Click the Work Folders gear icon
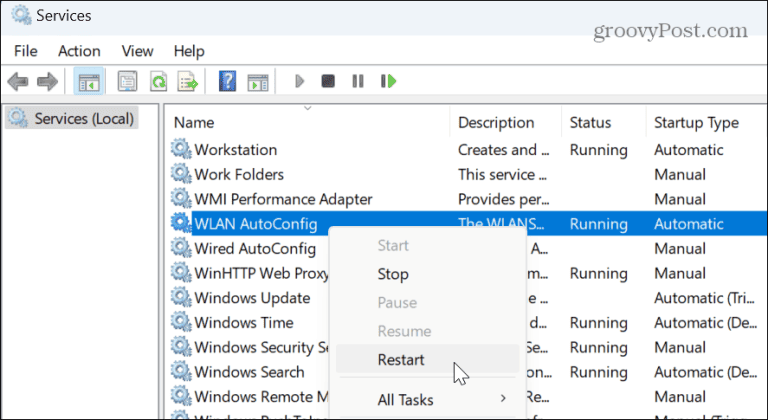The image size is (768, 420). pyautogui.click(x=181, y=174)
